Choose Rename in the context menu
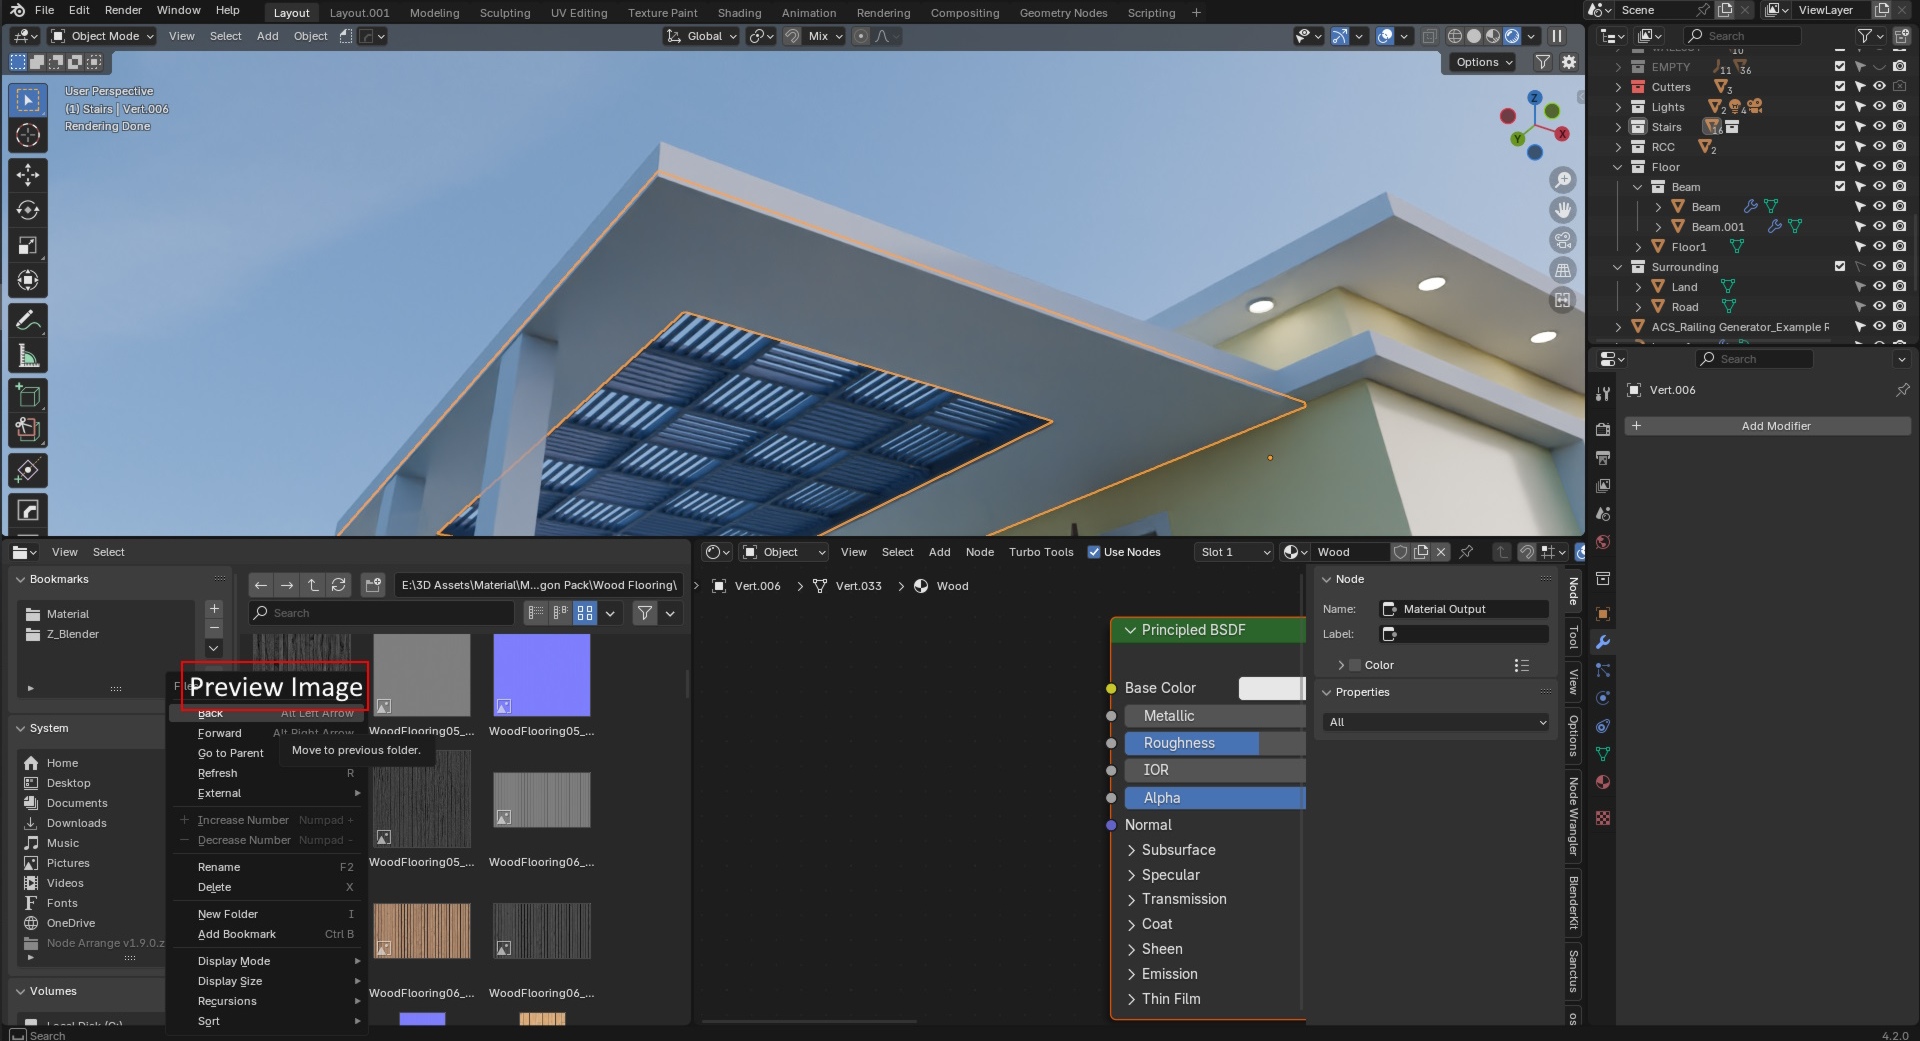Image resolution: width=1920 pixels, height=1041 pixels. click(219, 867)
